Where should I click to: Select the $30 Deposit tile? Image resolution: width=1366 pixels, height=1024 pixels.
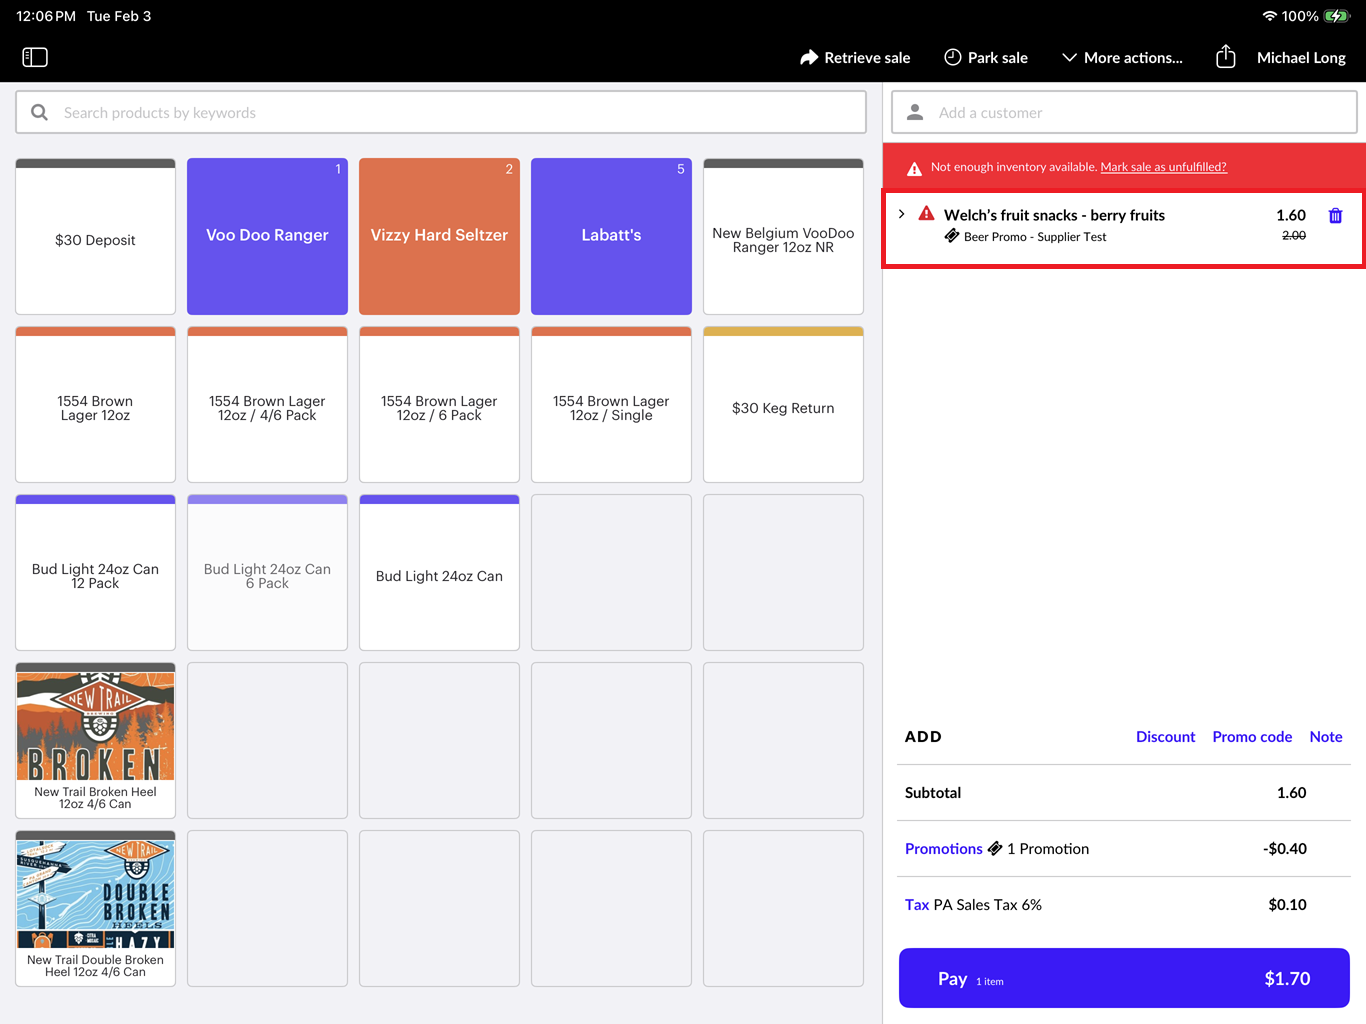(95, 237)
